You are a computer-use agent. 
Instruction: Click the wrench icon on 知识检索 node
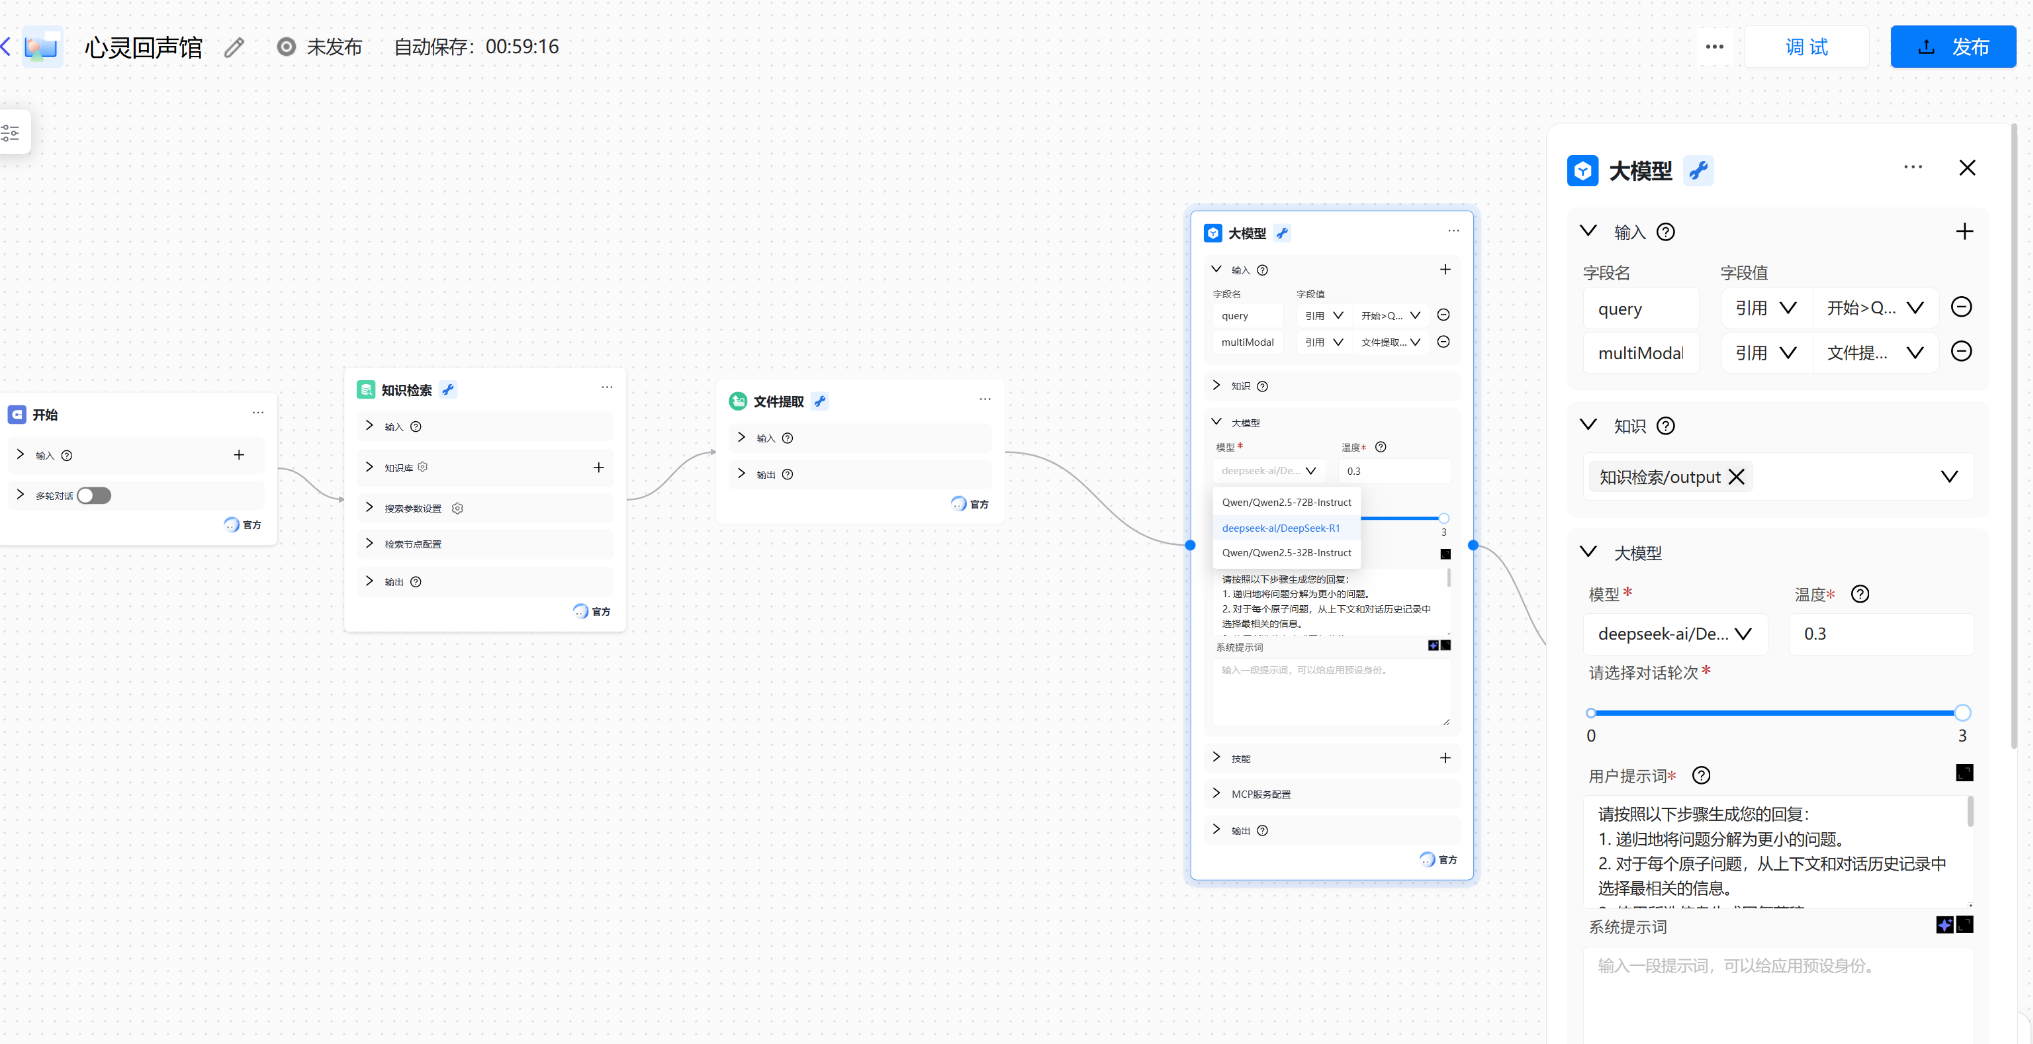448,390
